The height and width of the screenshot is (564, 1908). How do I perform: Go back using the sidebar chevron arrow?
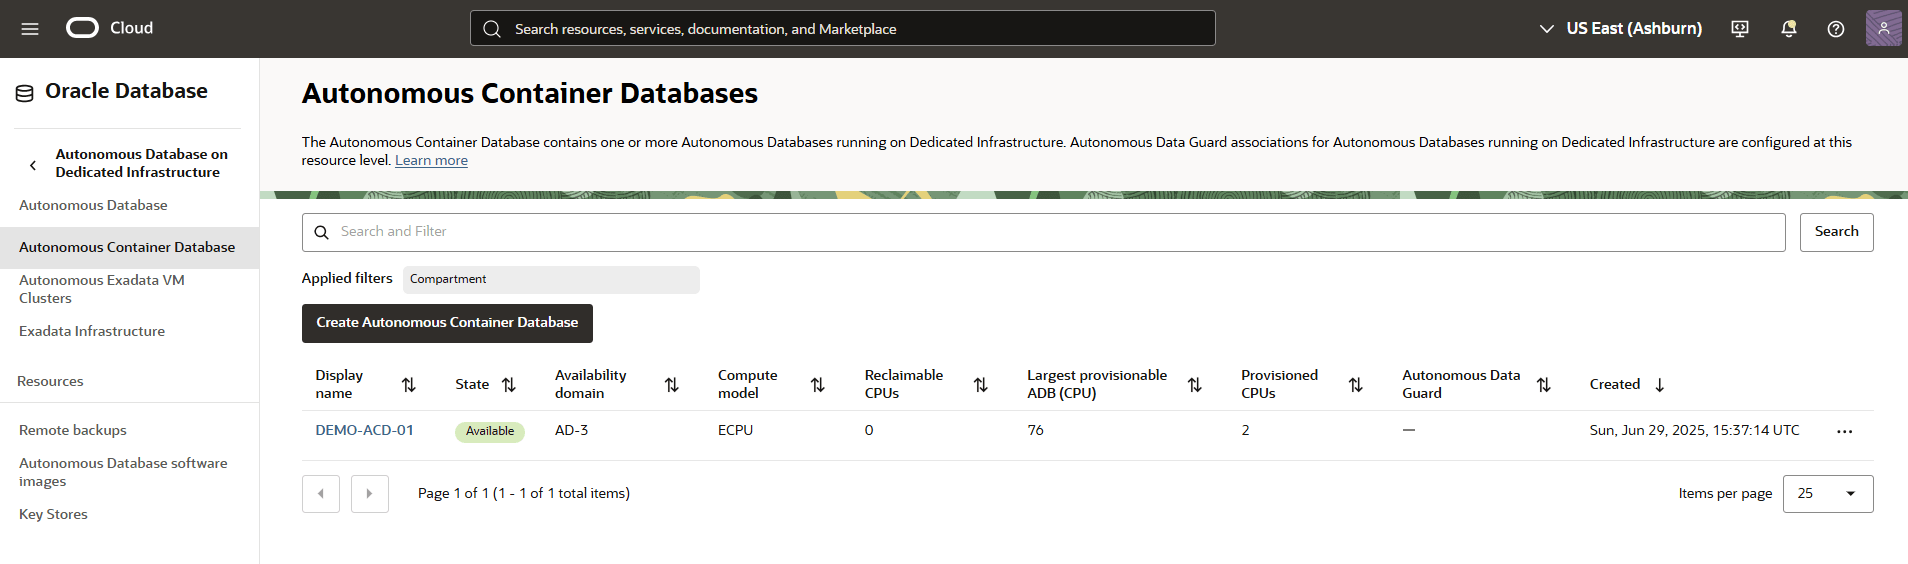(33, 165)
